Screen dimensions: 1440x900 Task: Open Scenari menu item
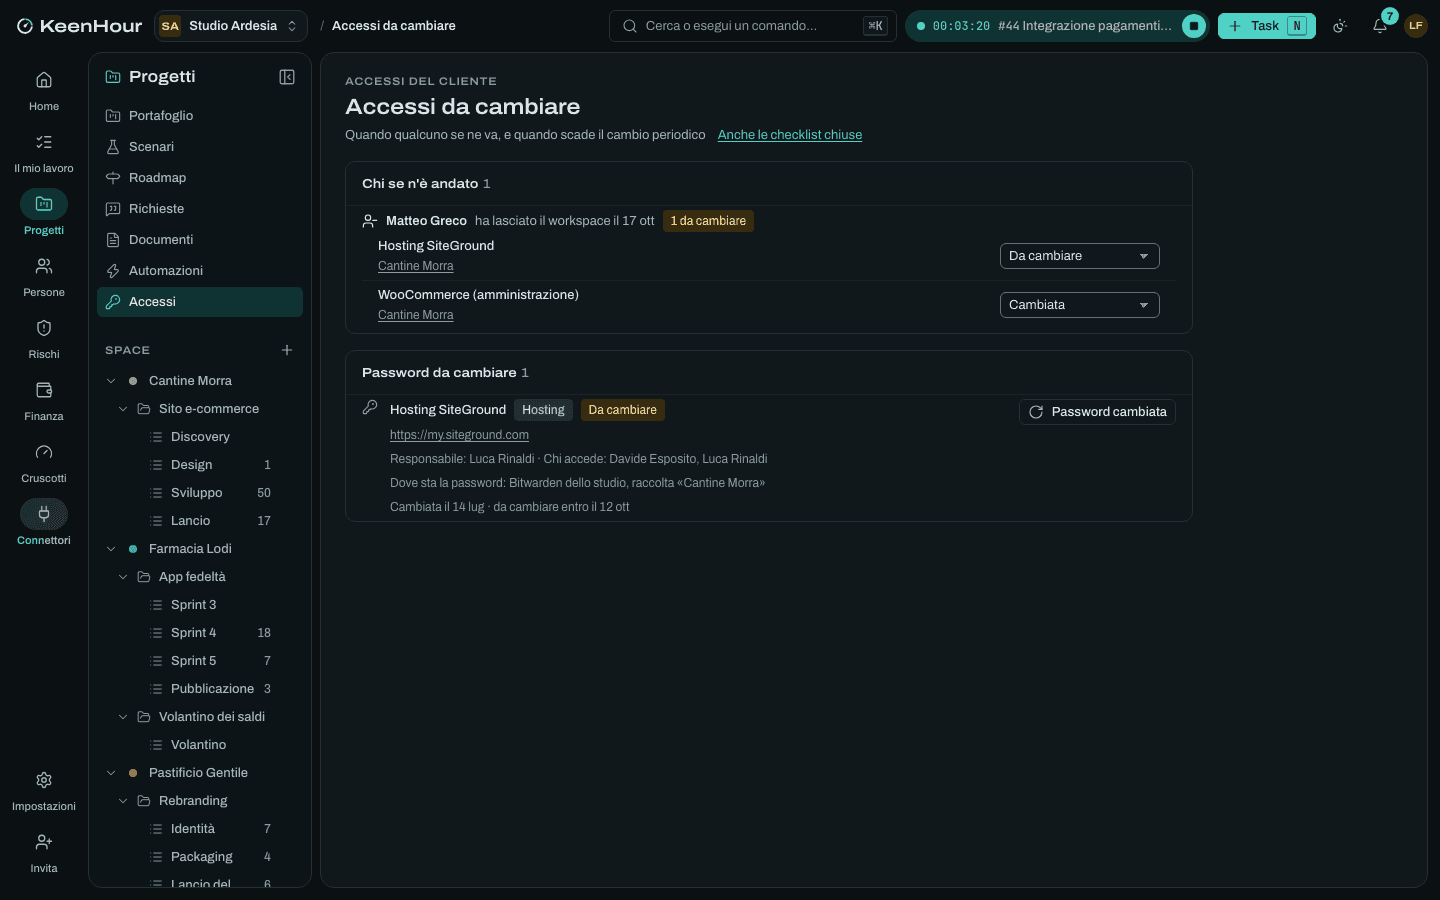click(200, 147)
